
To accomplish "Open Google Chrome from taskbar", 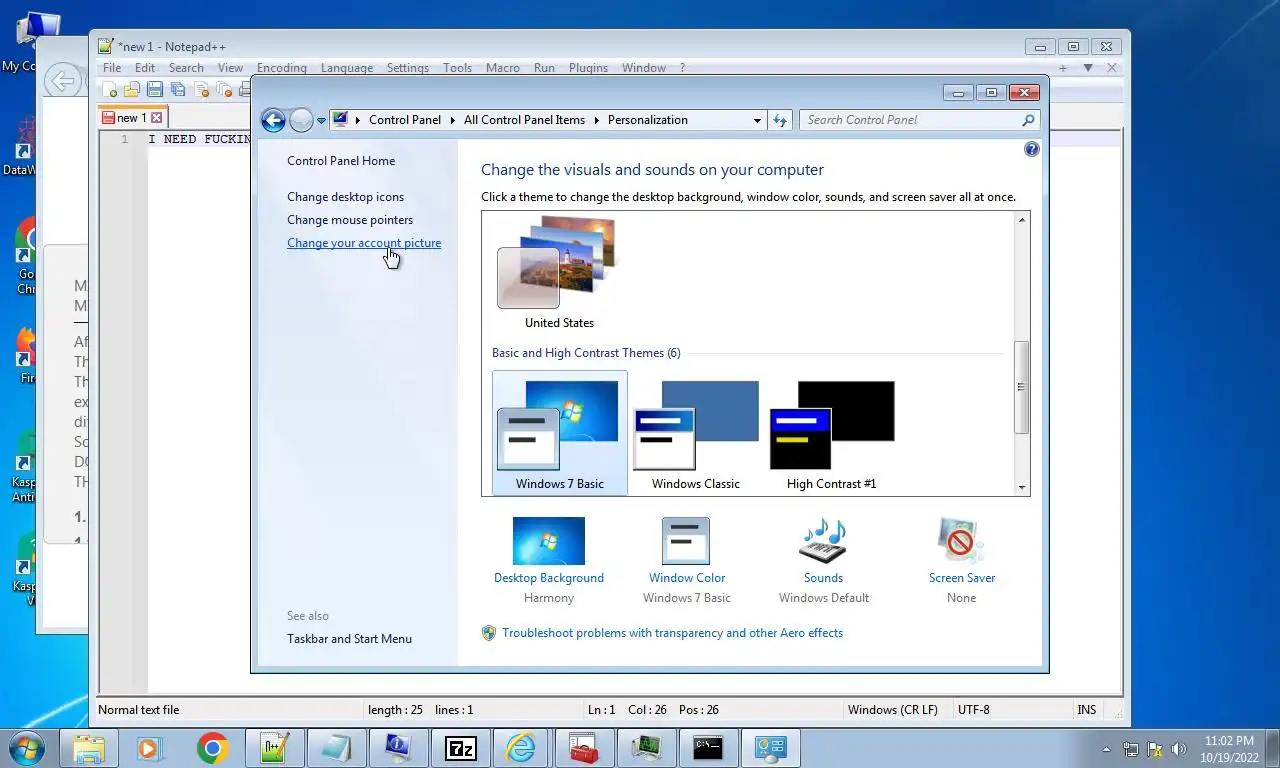I will (x=212, y=748).
